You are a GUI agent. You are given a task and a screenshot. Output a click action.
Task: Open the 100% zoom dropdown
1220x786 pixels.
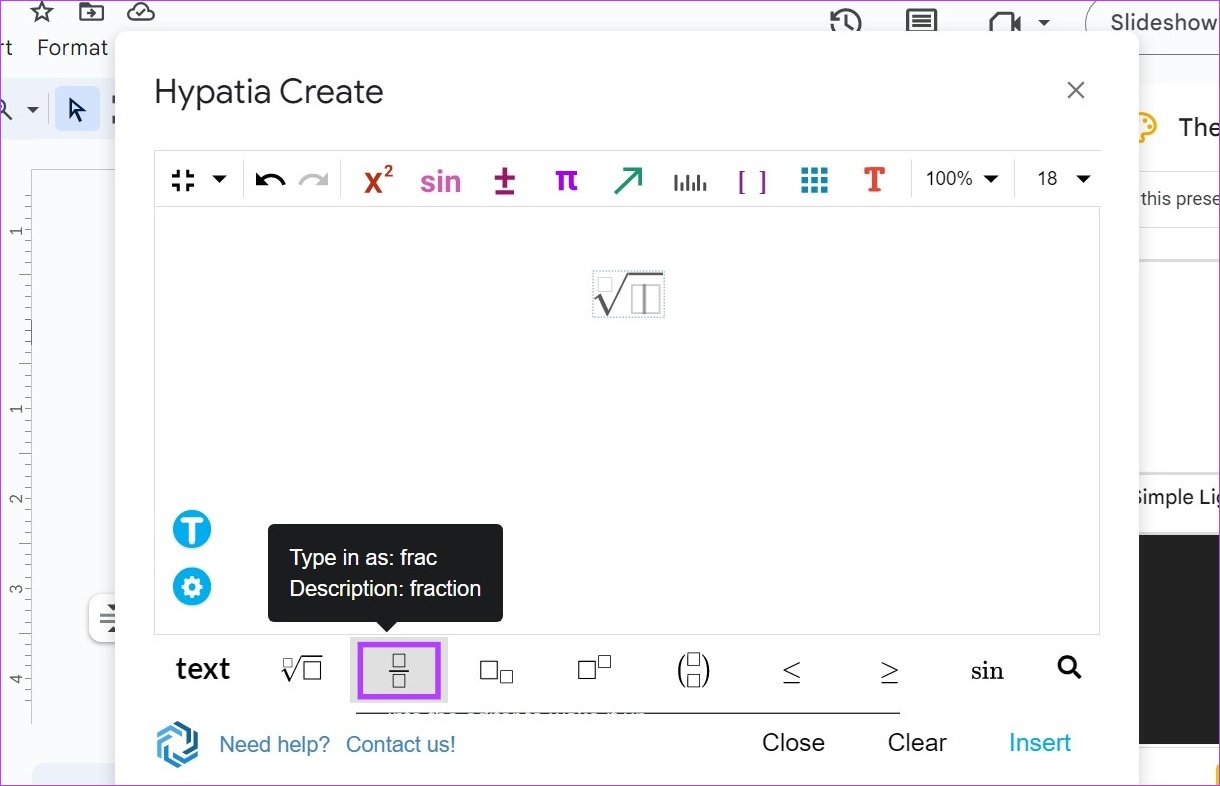pyautogui.click(x=961, y=179)
